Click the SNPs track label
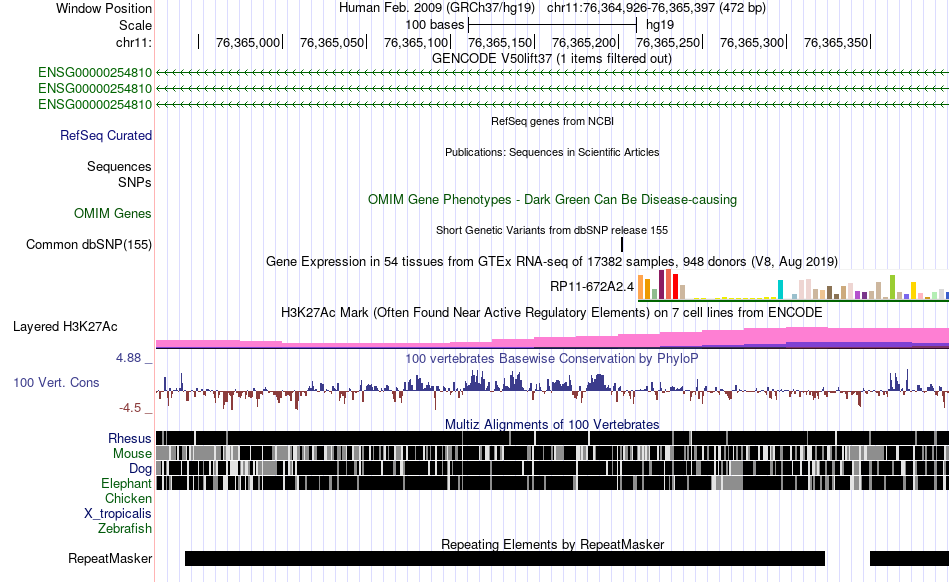Viewport: 950px width, 582px height. point(135,182)
